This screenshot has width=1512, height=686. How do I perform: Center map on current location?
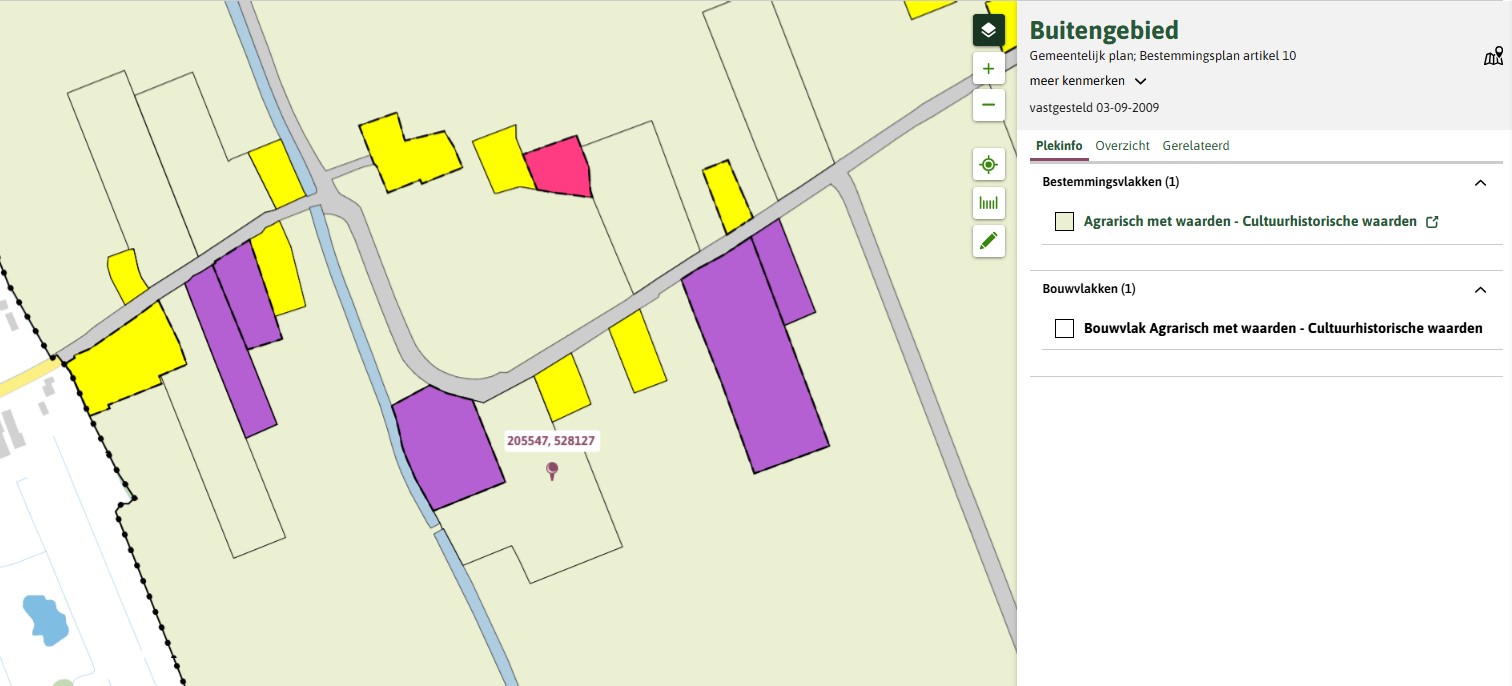tap(988, 164)
